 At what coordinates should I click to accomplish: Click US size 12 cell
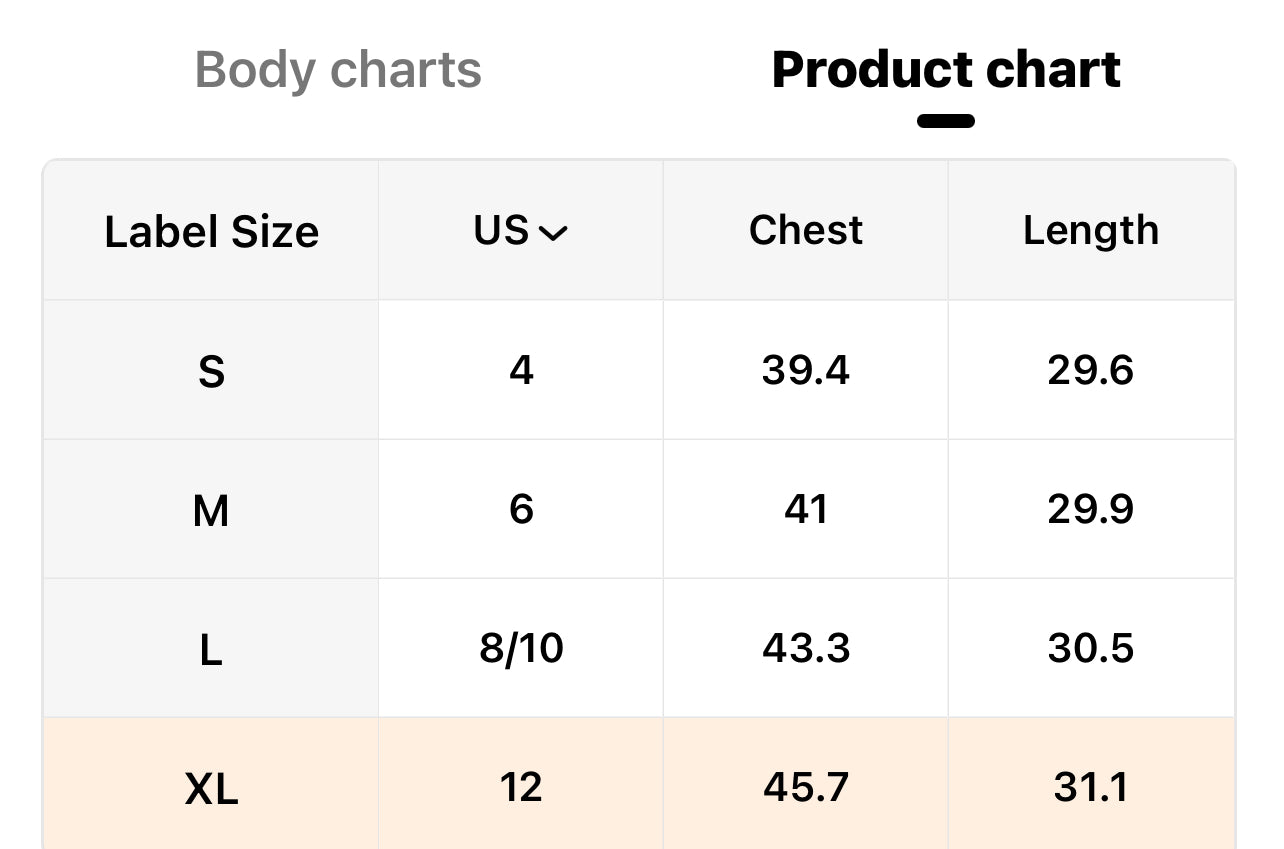click(521, 788)
